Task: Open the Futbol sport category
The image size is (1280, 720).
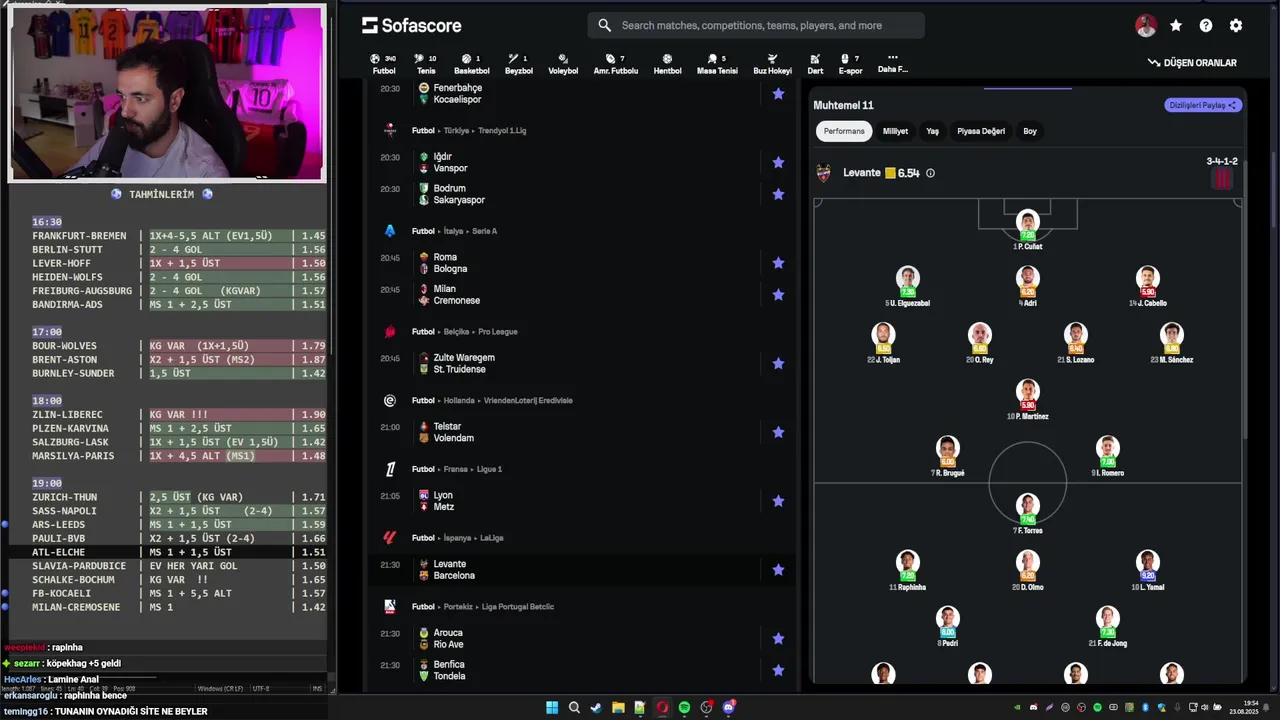Action: (x=384, y=64)
